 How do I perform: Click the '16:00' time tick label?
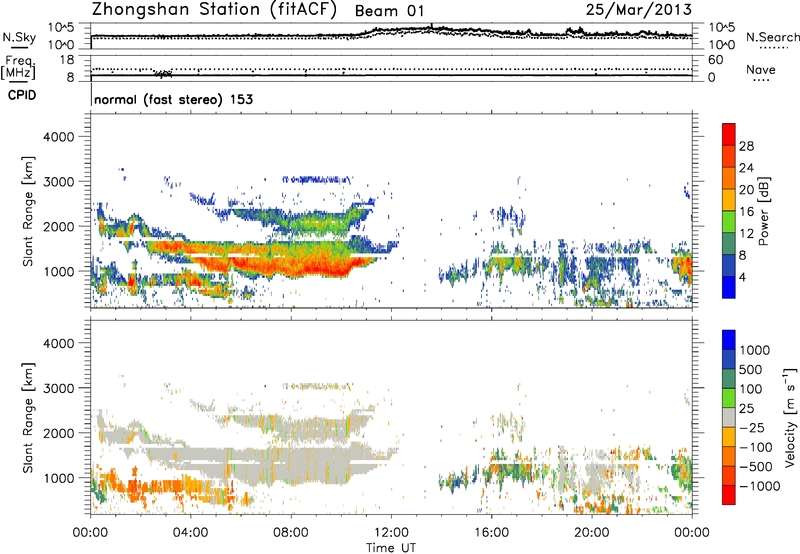click(x=491, y=533)
